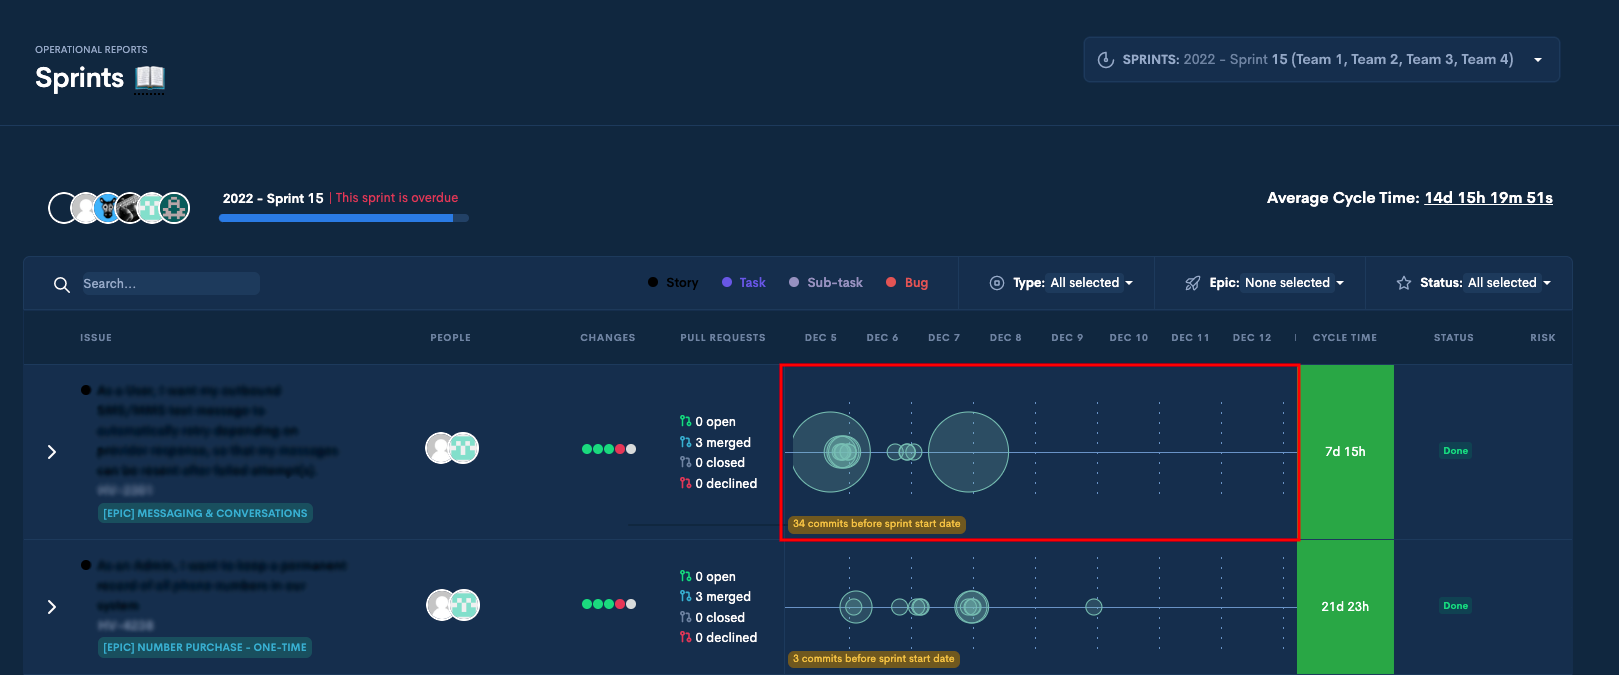Sort by the PEOPLE column header
Screen dimensions: 1619x675
(x=450, y=338)
